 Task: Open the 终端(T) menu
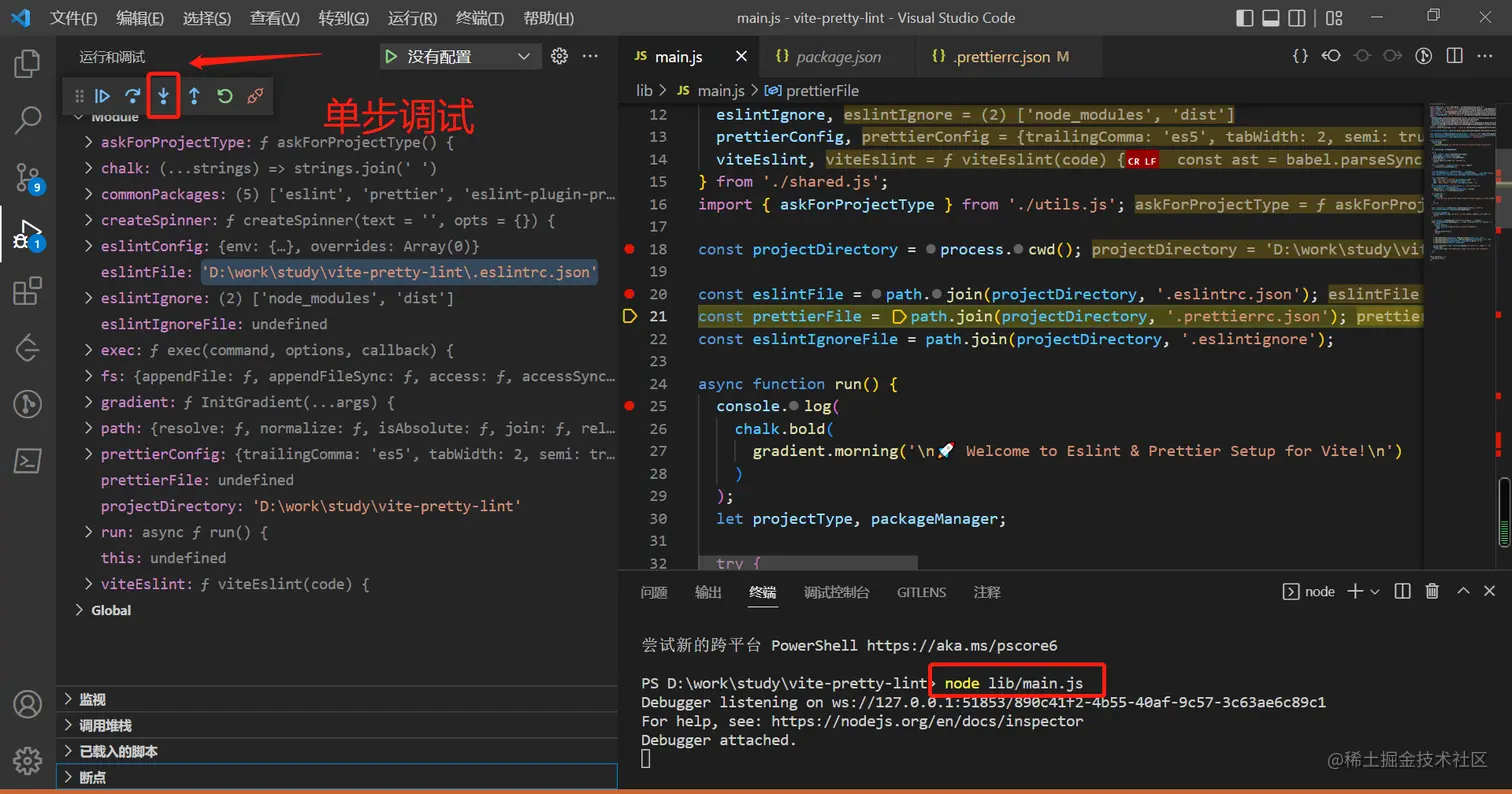click(x=479, y=18)
